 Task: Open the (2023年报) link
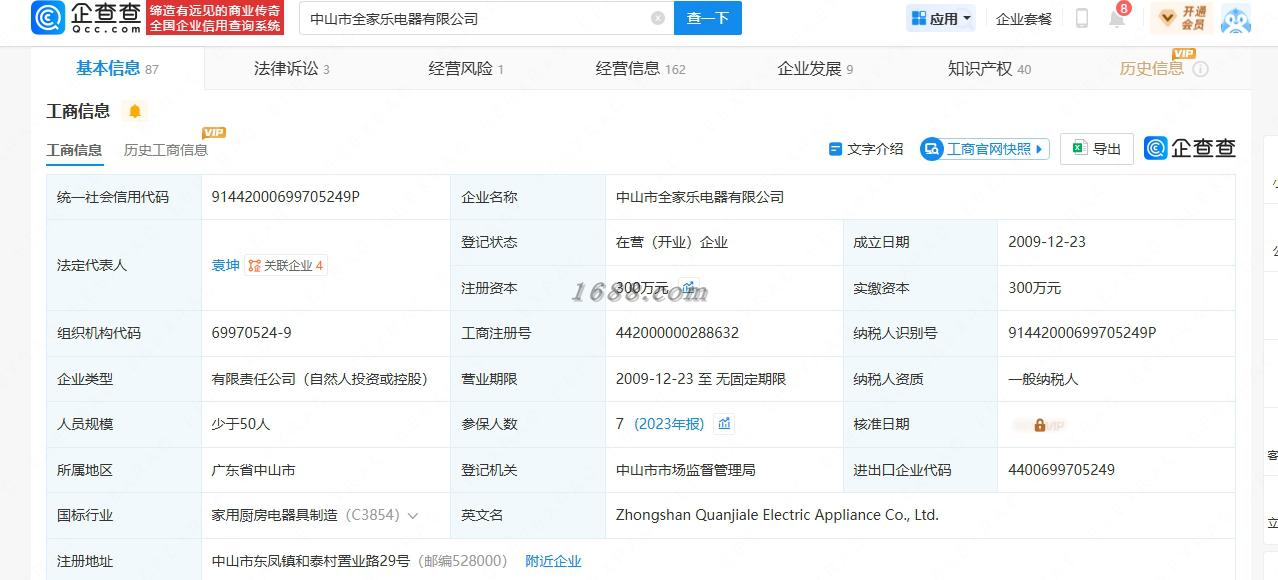click(669, 424)
